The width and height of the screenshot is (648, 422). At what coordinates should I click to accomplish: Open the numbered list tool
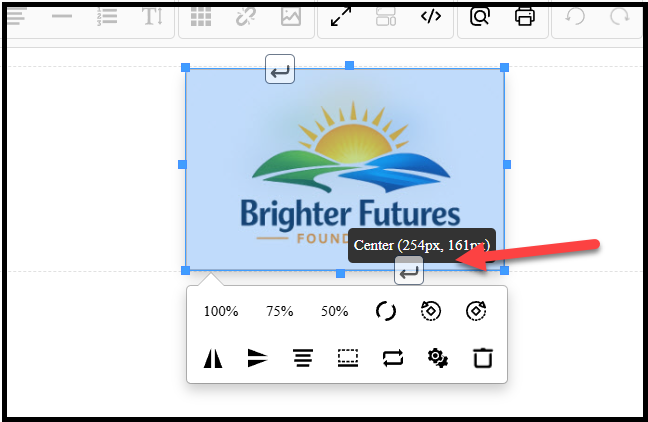point(107,17)
